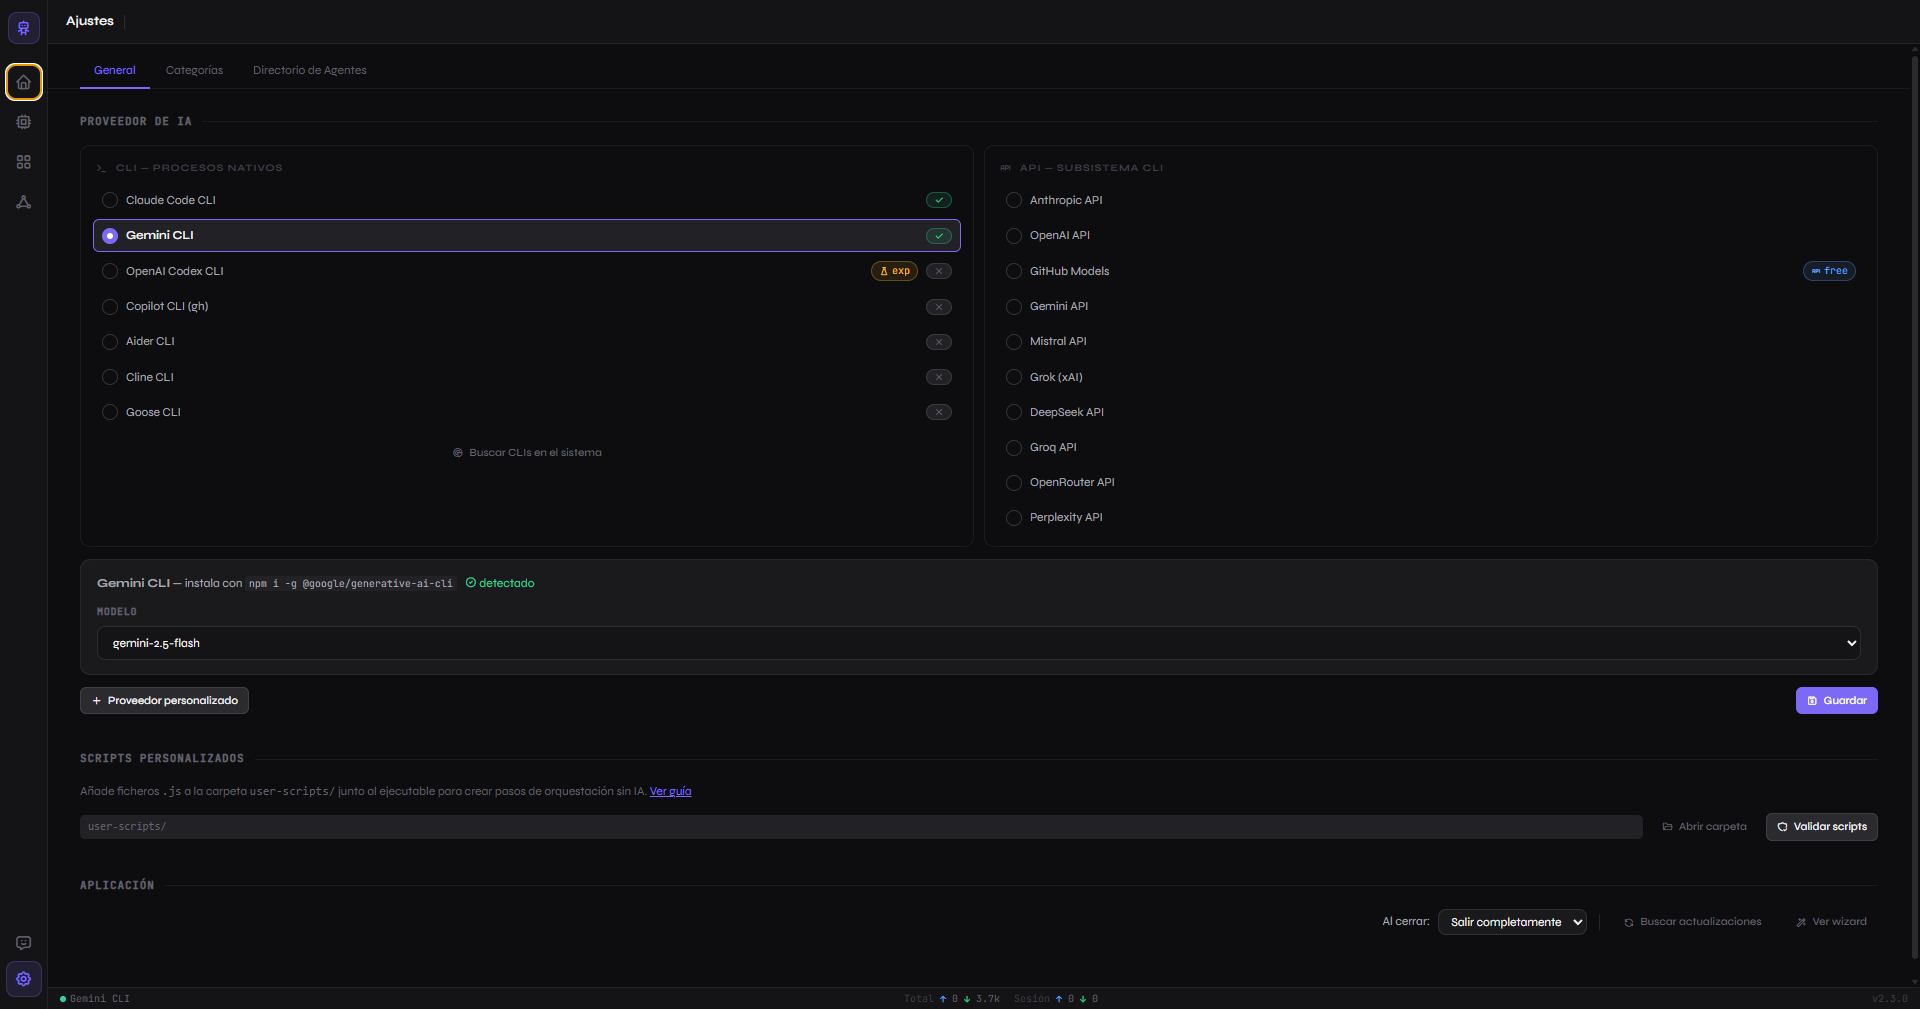
Task: Open the network graph sidebar icon
Action: [24, 202]
